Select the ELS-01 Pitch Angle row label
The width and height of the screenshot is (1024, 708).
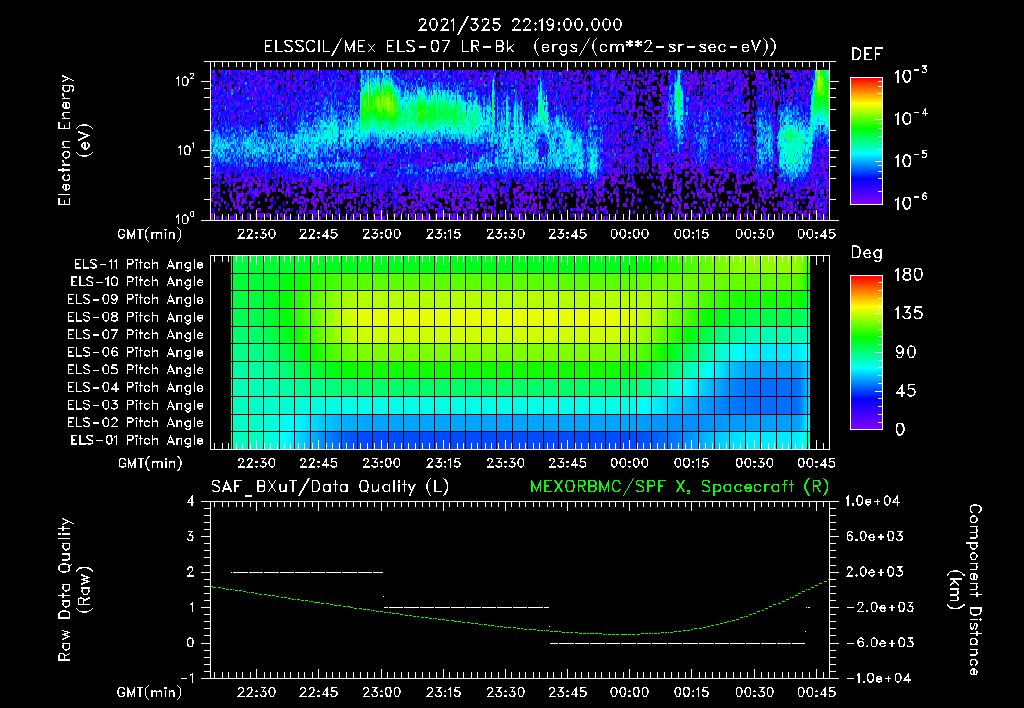click(x=137, y=440)
